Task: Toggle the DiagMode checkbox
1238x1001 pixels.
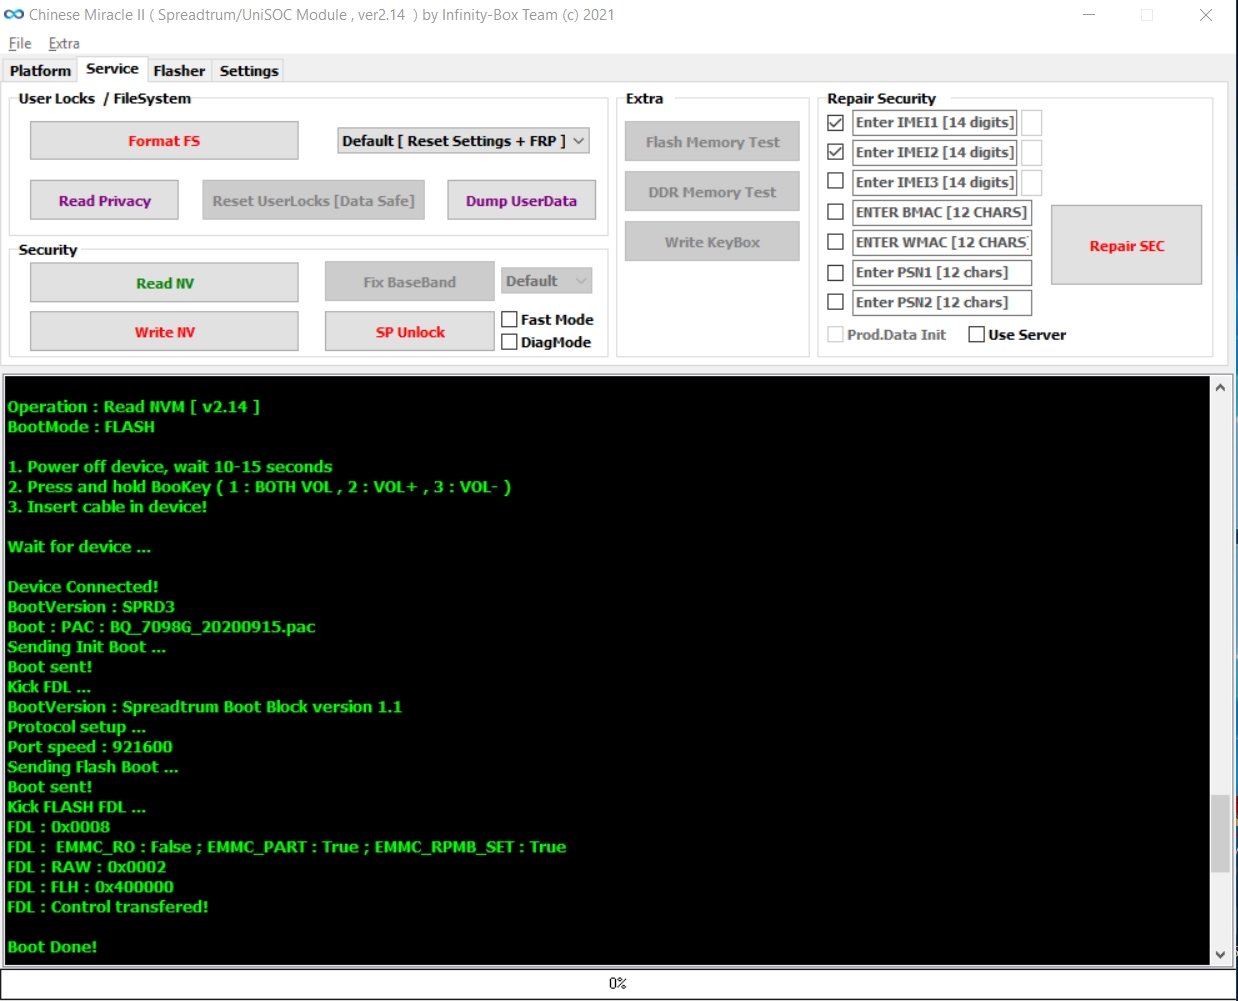Action: coord(510,342)
